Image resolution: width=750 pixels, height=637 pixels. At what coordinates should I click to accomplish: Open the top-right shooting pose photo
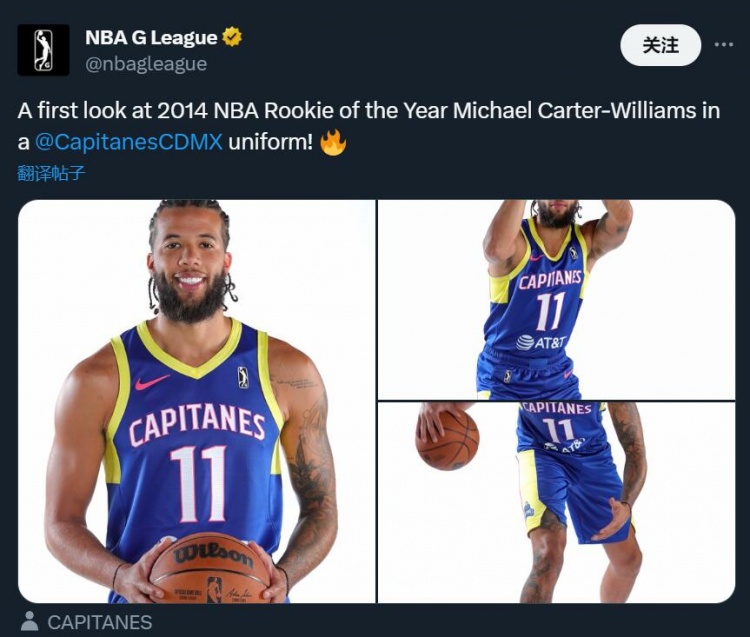pyautogui.click(x=556, y=299)
